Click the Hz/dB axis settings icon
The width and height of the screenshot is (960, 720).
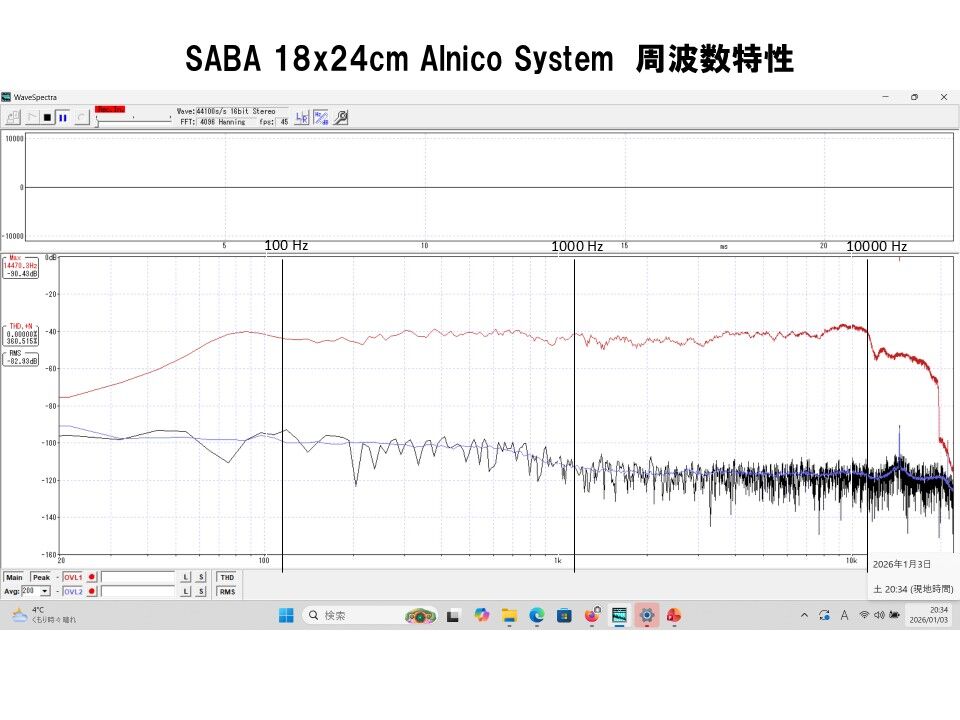[x=321, y=118]
